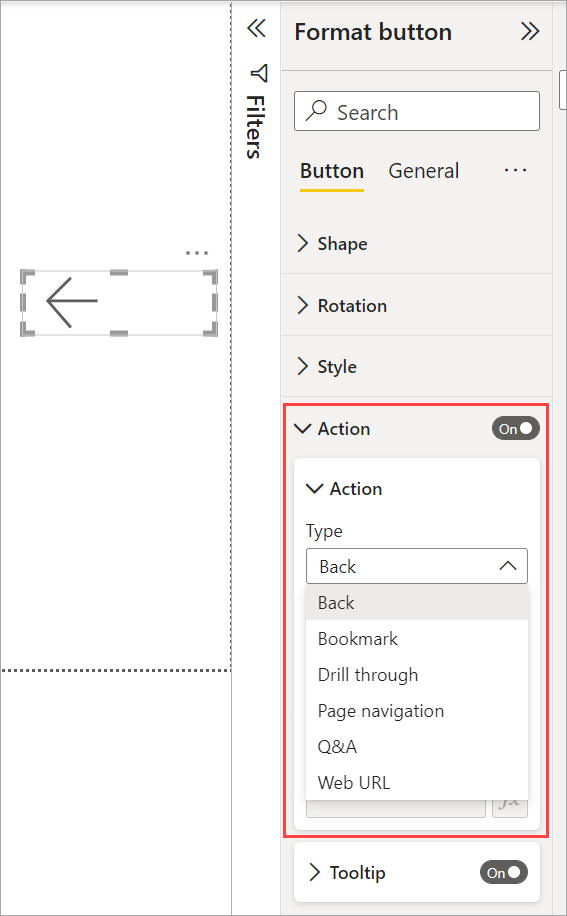Click the Filters funnel icon
The height and width of the screenshot is (916, 567).
(x=259, y=73)
